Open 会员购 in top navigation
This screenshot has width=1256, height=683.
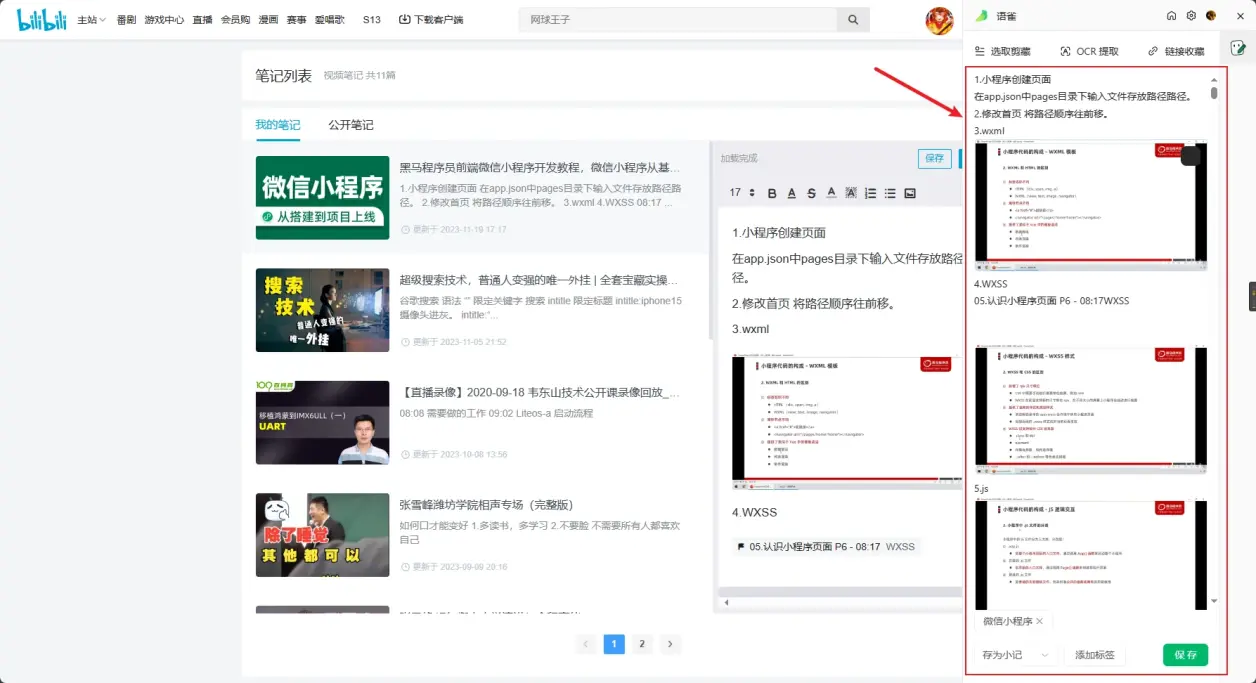click(235, 19)
